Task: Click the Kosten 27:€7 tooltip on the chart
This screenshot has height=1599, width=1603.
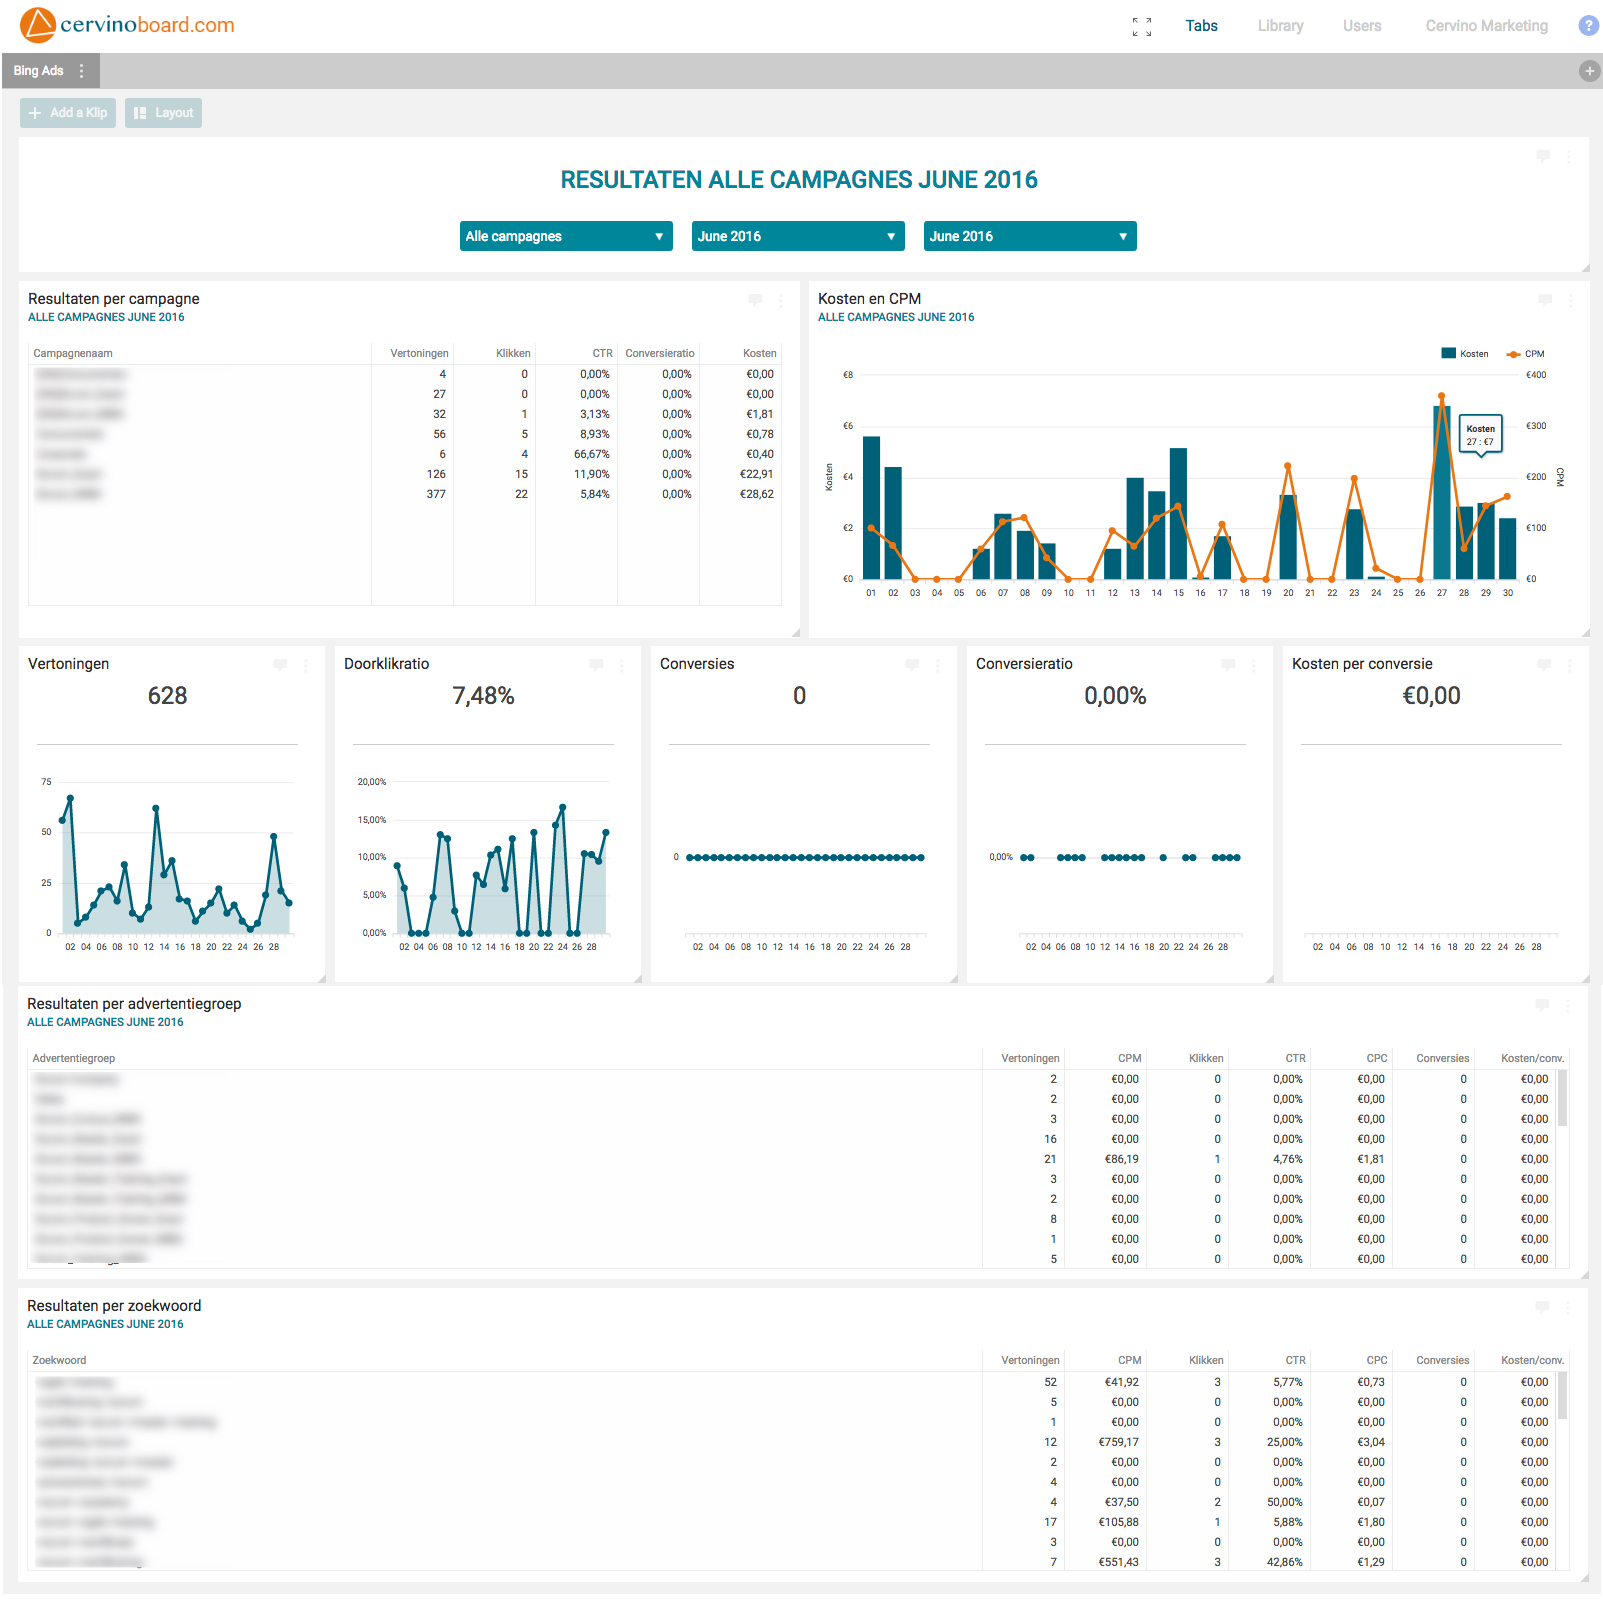Action: [x=1480, y=435]
